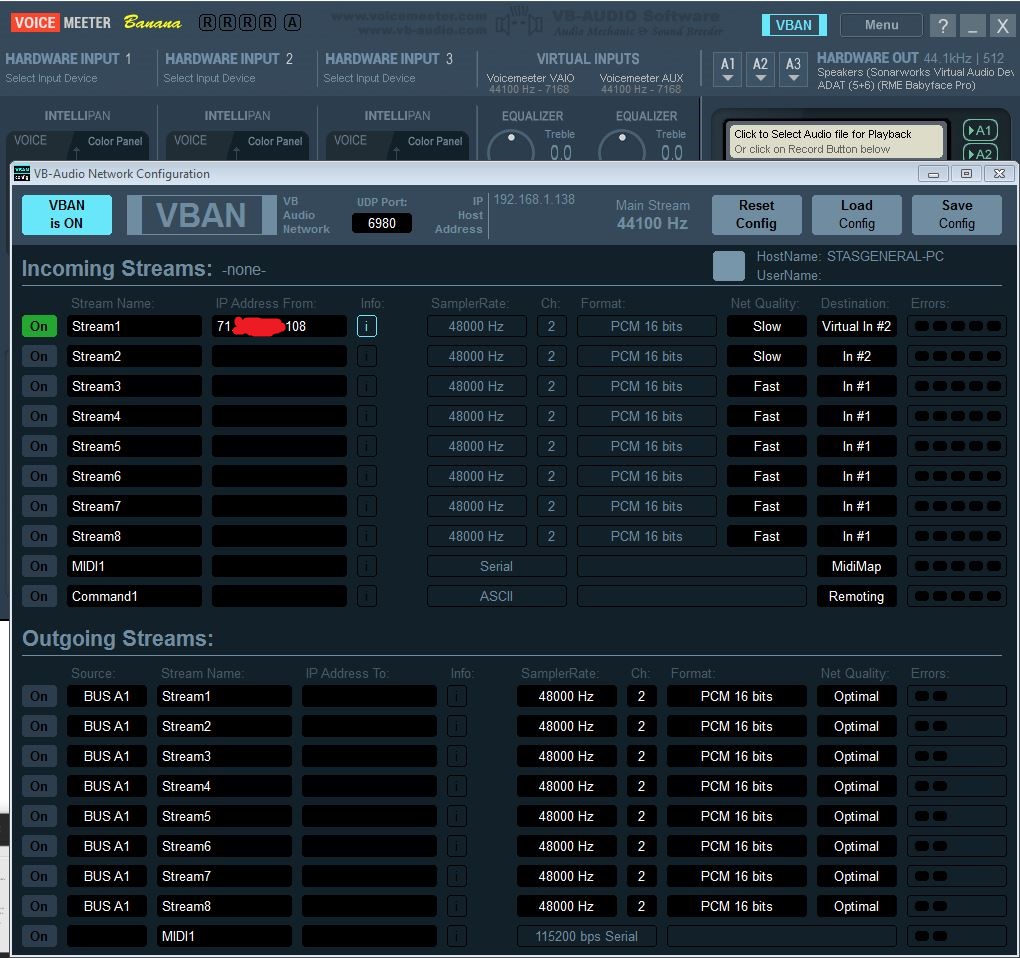Click Reset Config button
The width and height of the screenshot is (1020, 958).
[756, 215]
